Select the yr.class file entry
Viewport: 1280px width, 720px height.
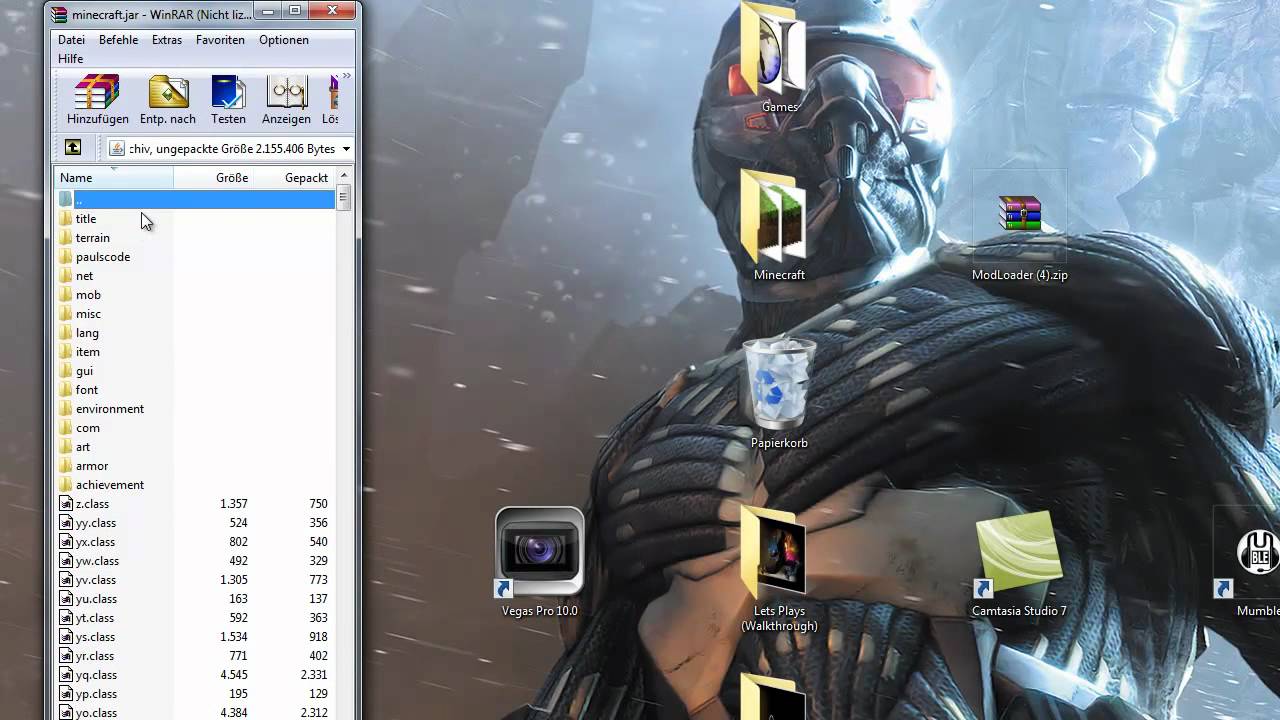click(x=86, y=656)
